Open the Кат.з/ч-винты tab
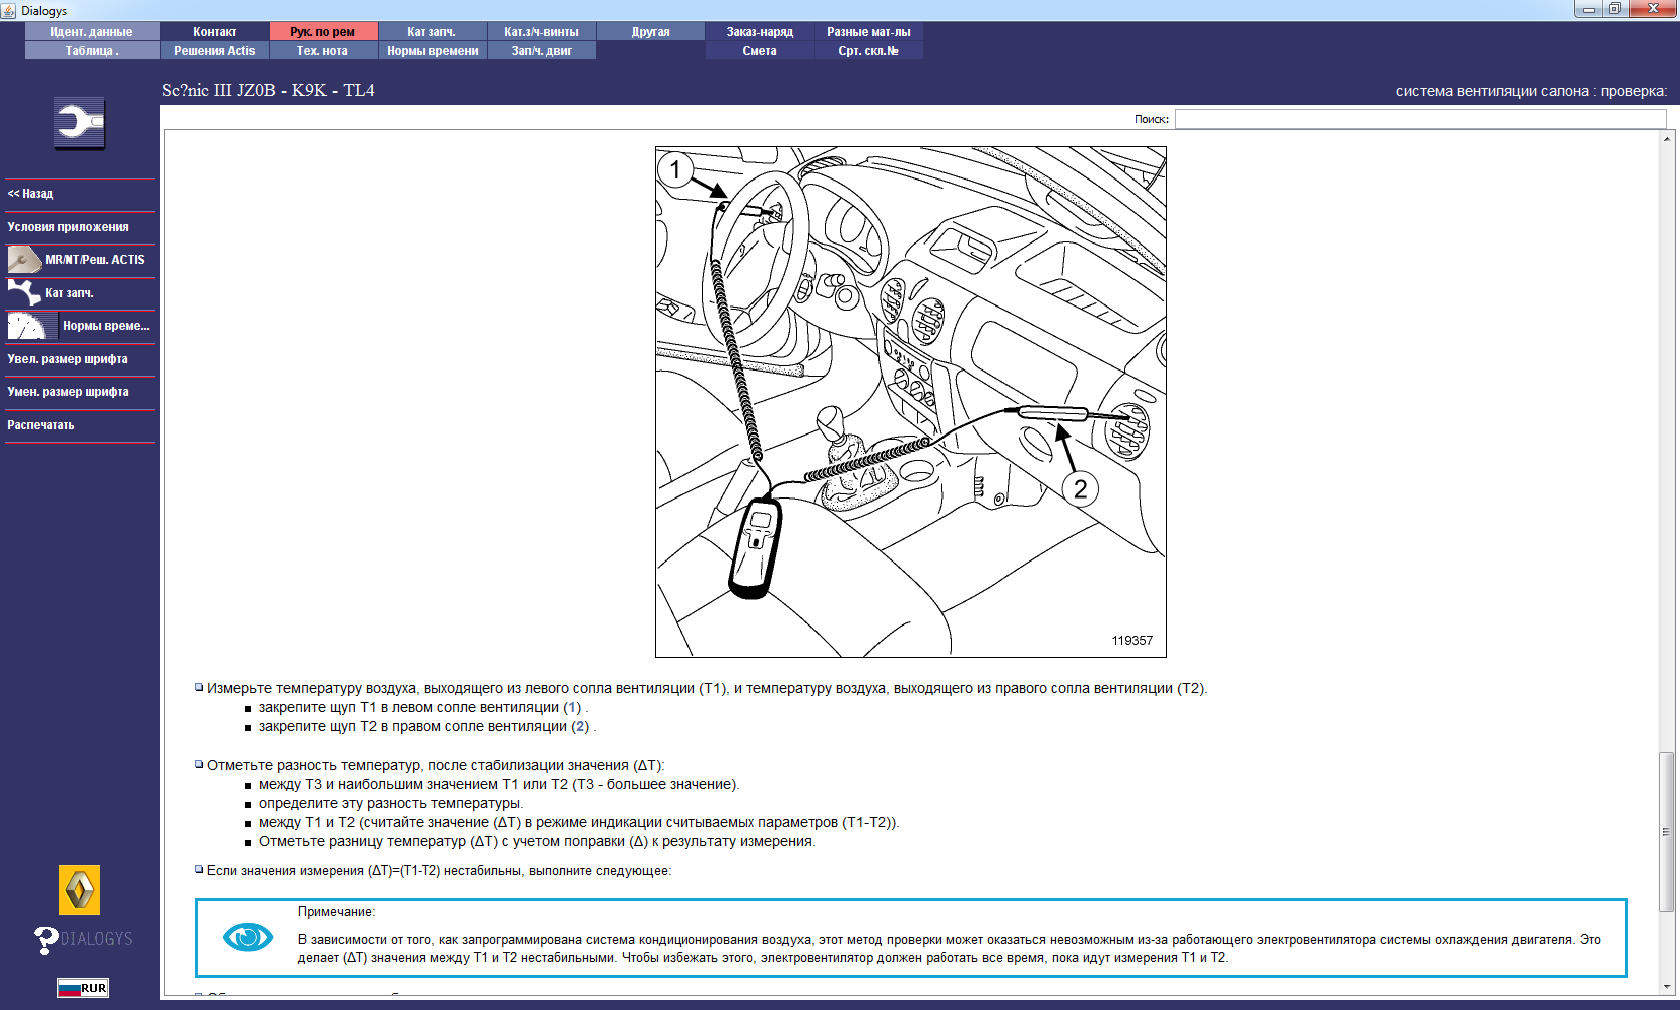The height and width of the screenshot is (1010, 1680). [x=541, y=32]
